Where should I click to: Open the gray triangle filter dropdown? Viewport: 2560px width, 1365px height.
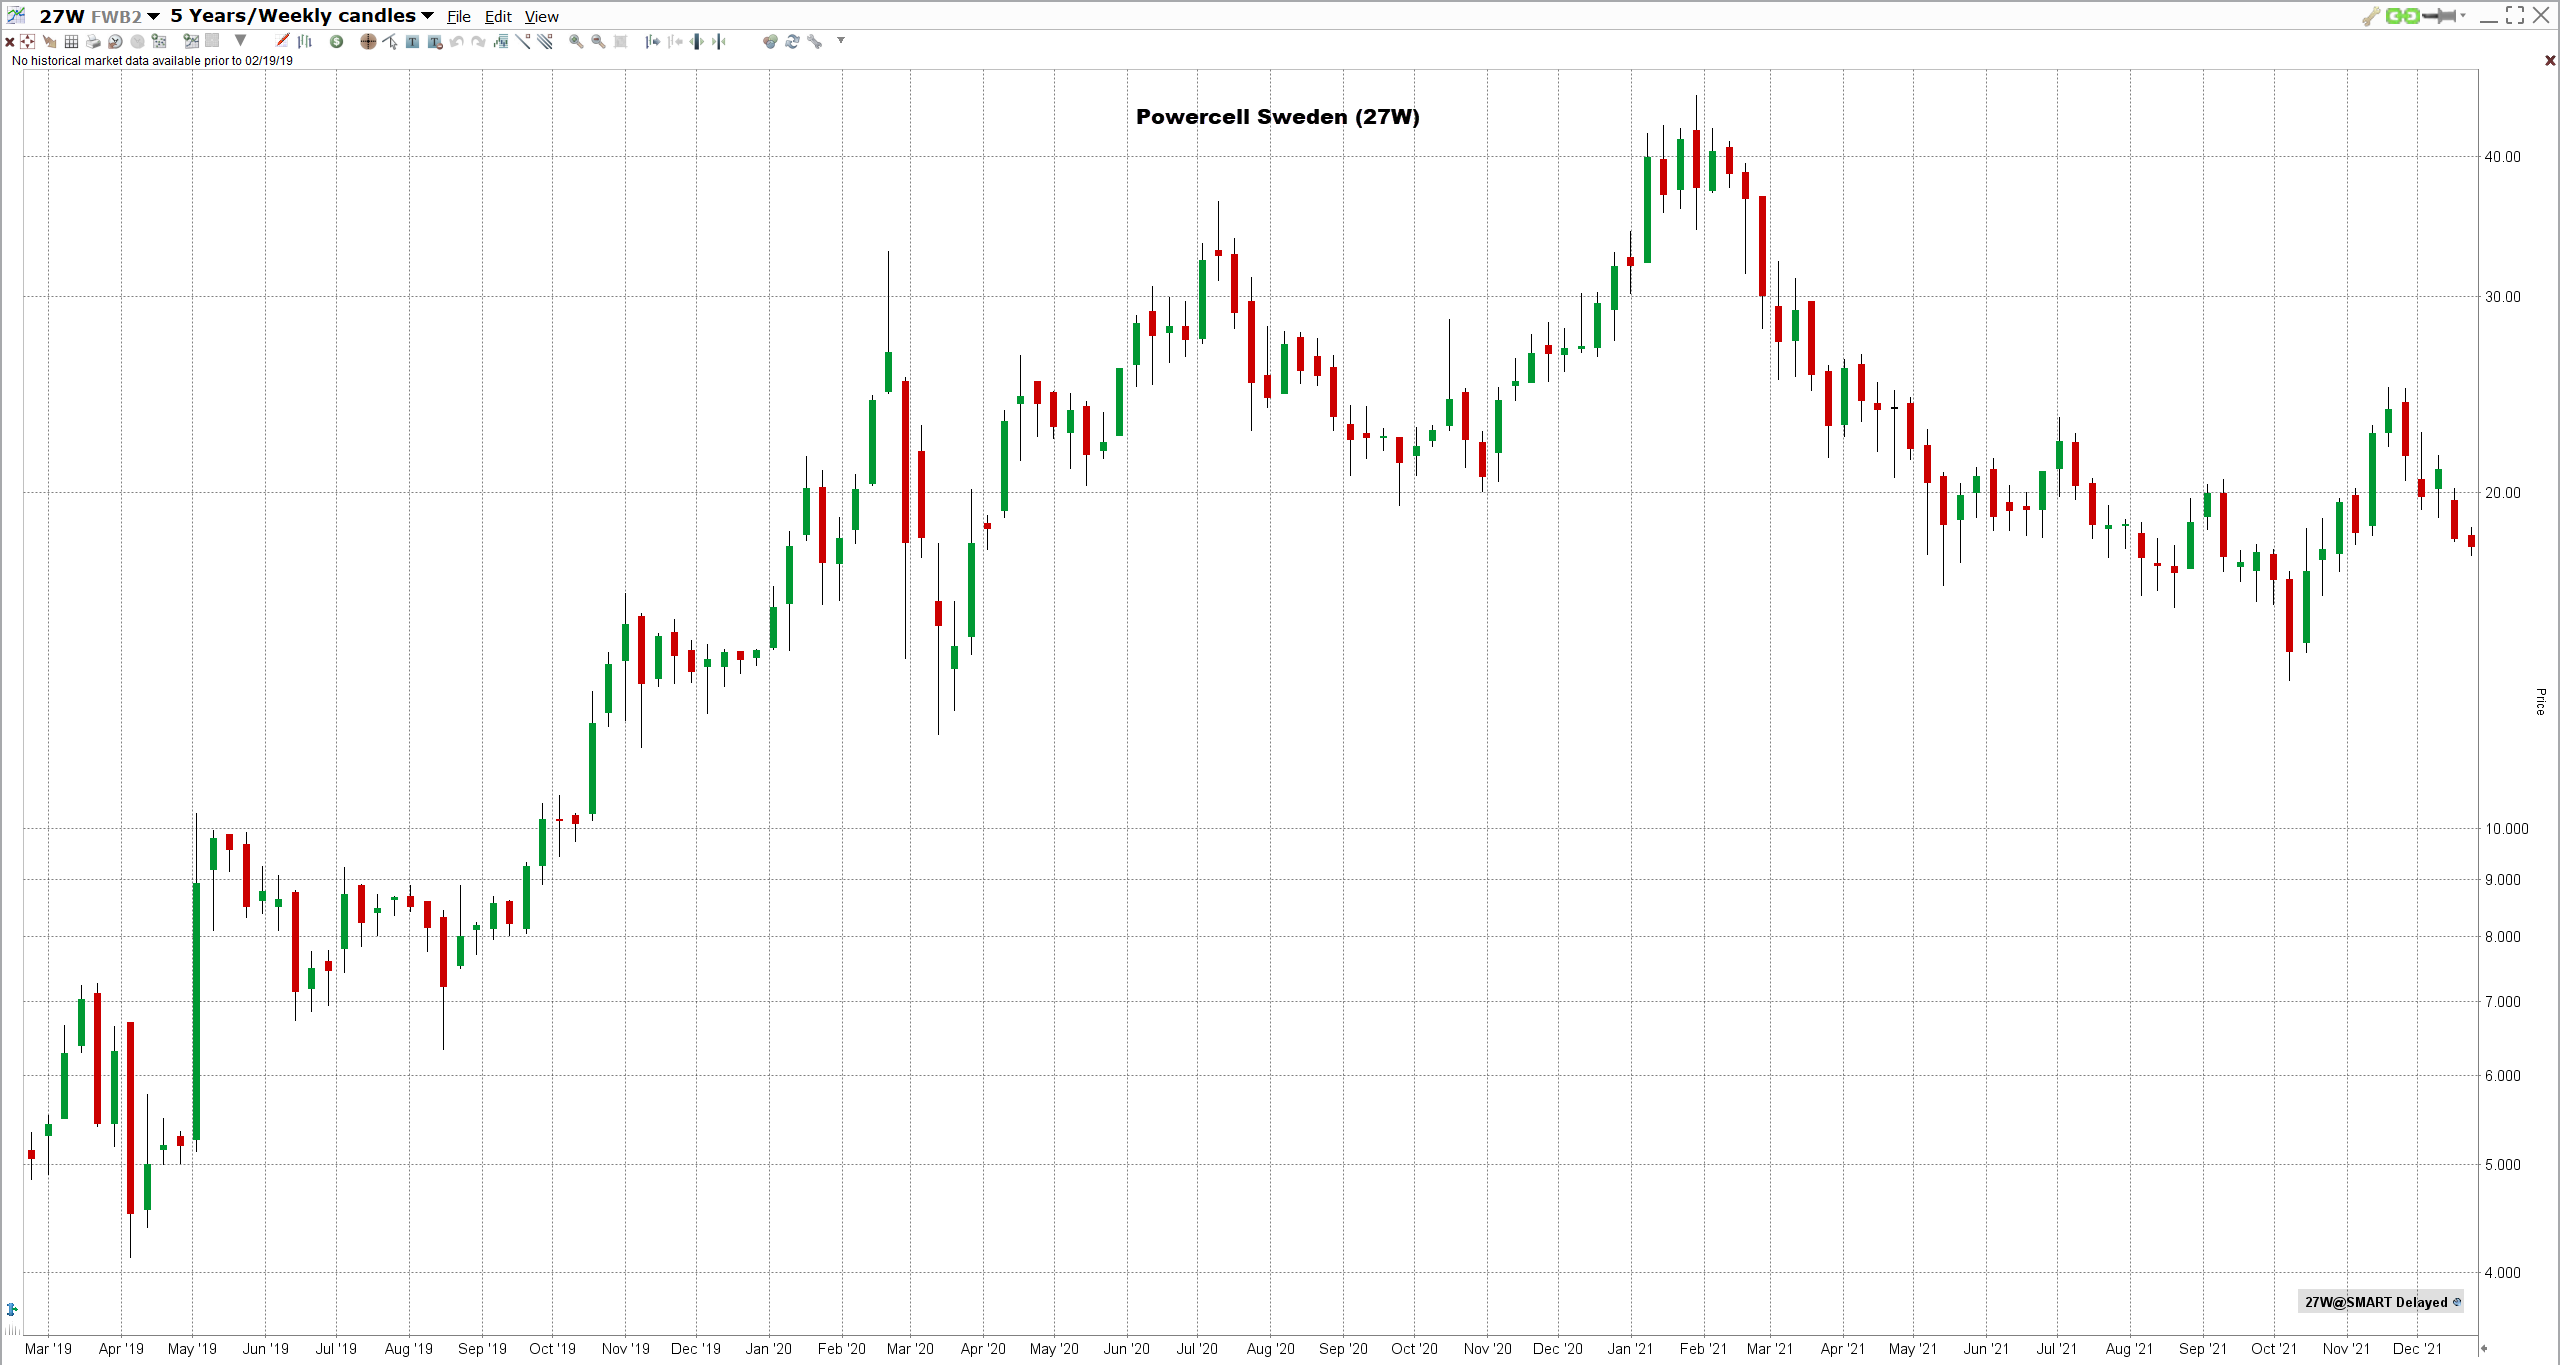pos(240,40)
